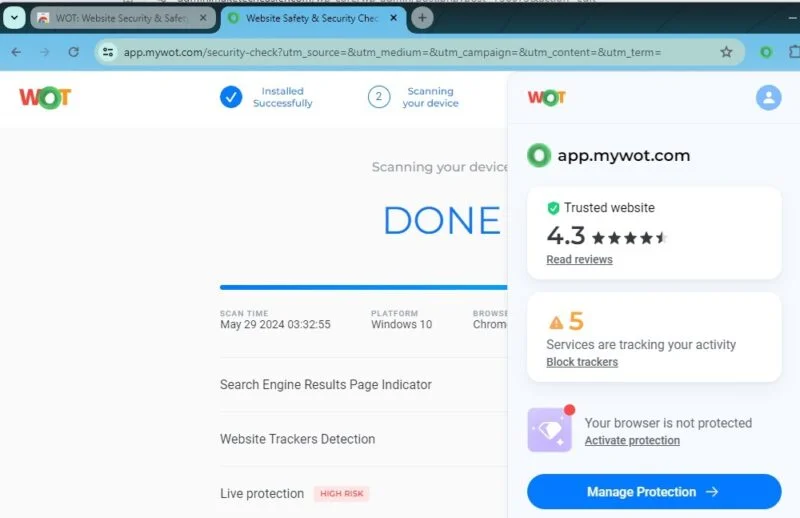Screen dimensions: 800x518
Task: Click the Trusted website label
Action: [609, 208]
